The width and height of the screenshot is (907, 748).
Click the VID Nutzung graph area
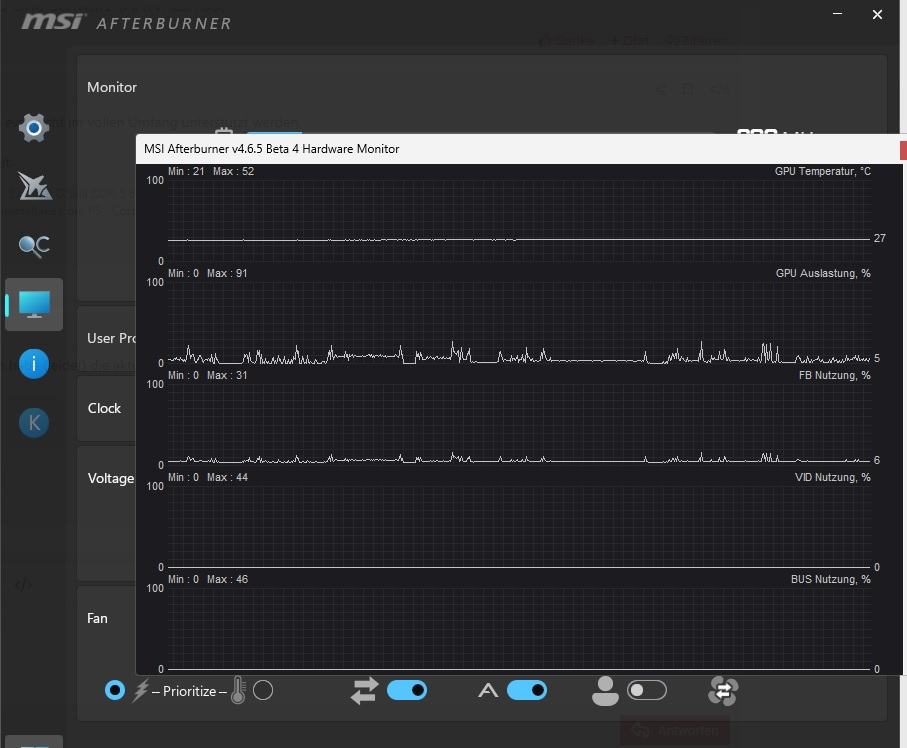point(518,526)
